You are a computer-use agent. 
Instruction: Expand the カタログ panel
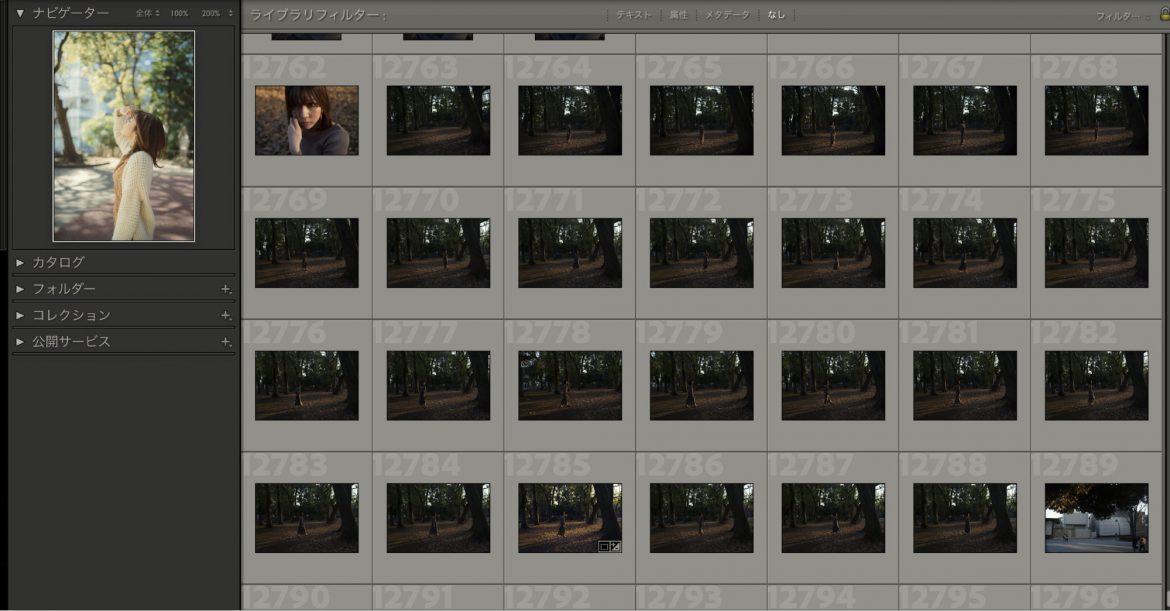point(20,263)
